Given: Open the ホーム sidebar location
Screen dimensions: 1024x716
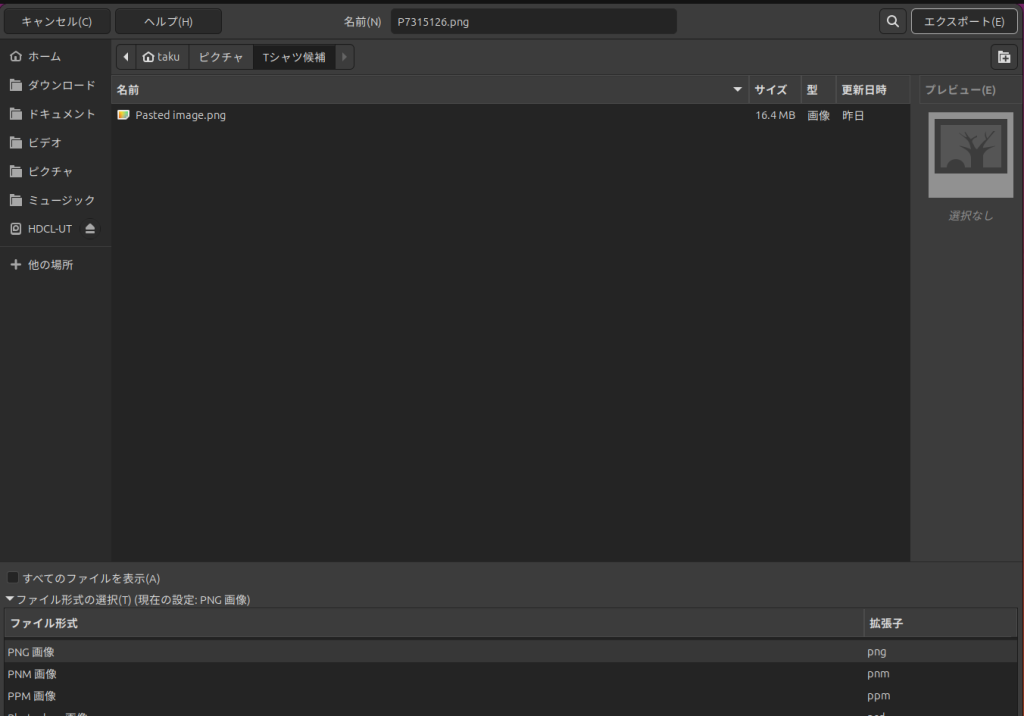Looking at the screenshot, I should (44, 57).
